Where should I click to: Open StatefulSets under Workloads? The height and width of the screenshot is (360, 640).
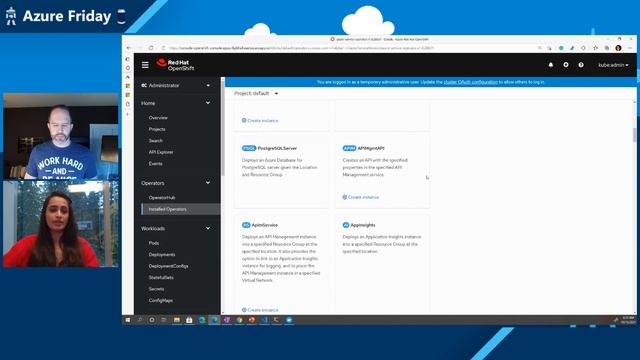[161, 277]
